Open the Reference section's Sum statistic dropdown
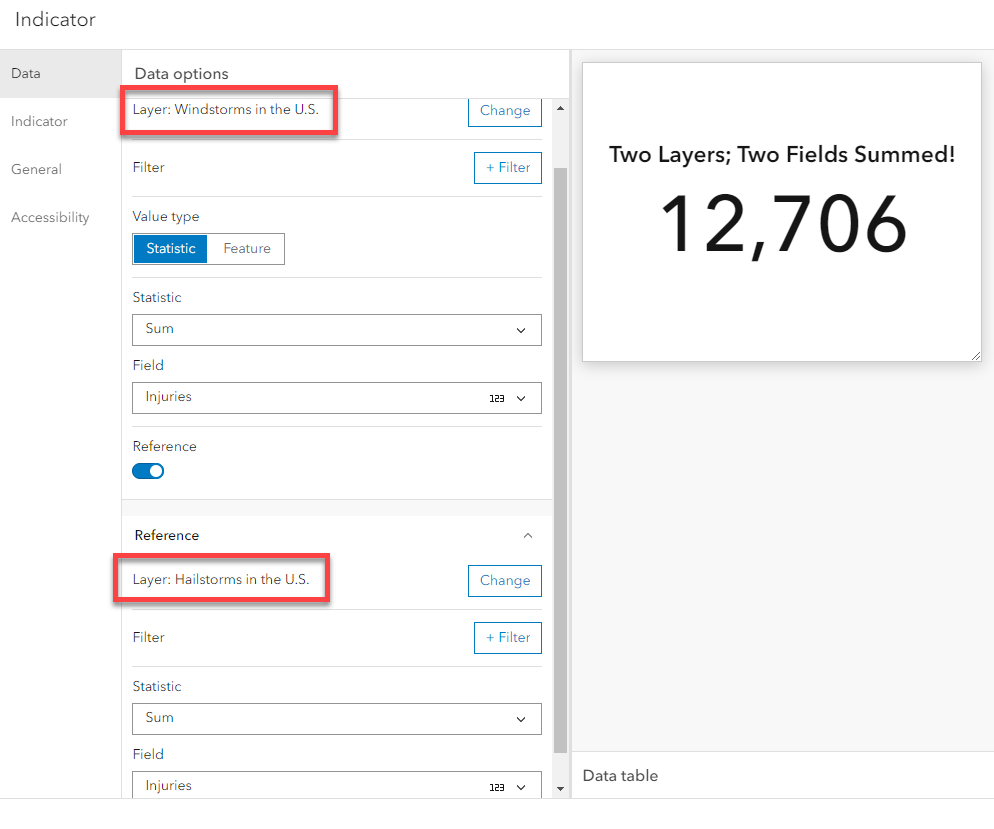 pyautogui.click(x=337, y=719)
